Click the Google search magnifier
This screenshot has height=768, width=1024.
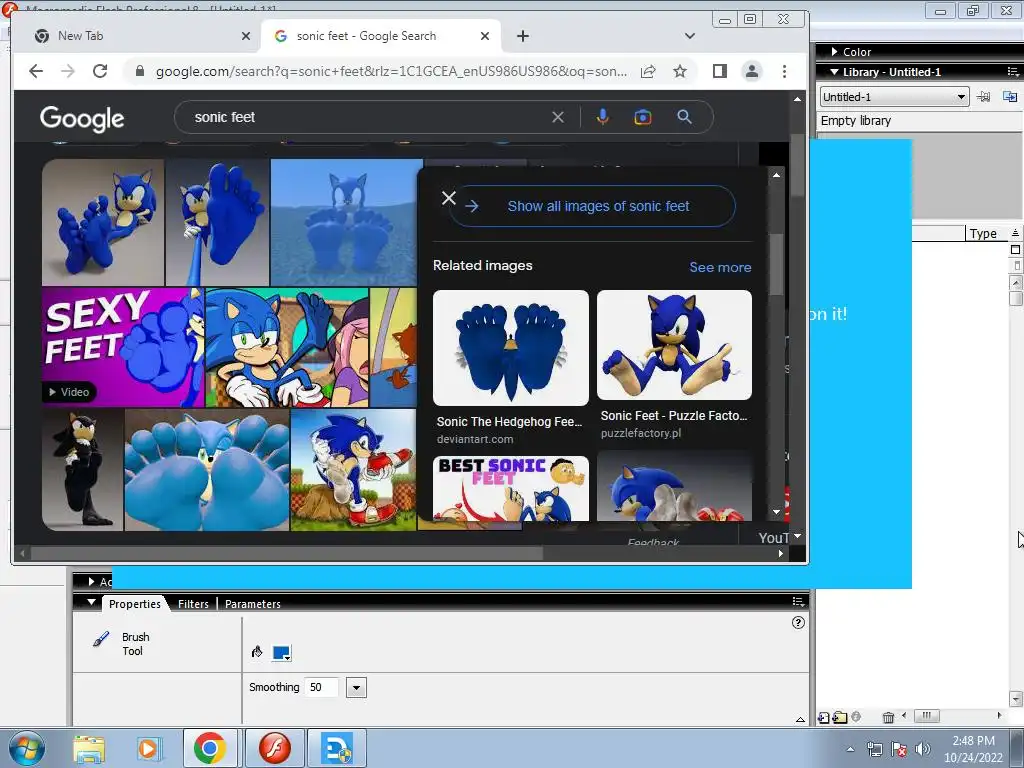tap(684, 117)
